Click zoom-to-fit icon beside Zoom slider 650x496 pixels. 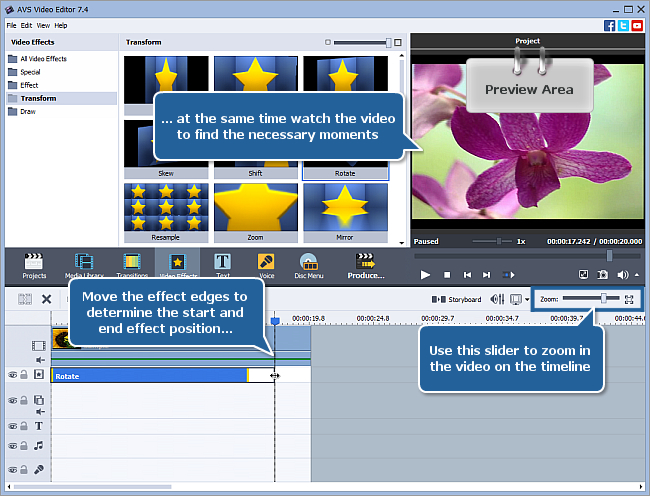[x=629, y=299]
